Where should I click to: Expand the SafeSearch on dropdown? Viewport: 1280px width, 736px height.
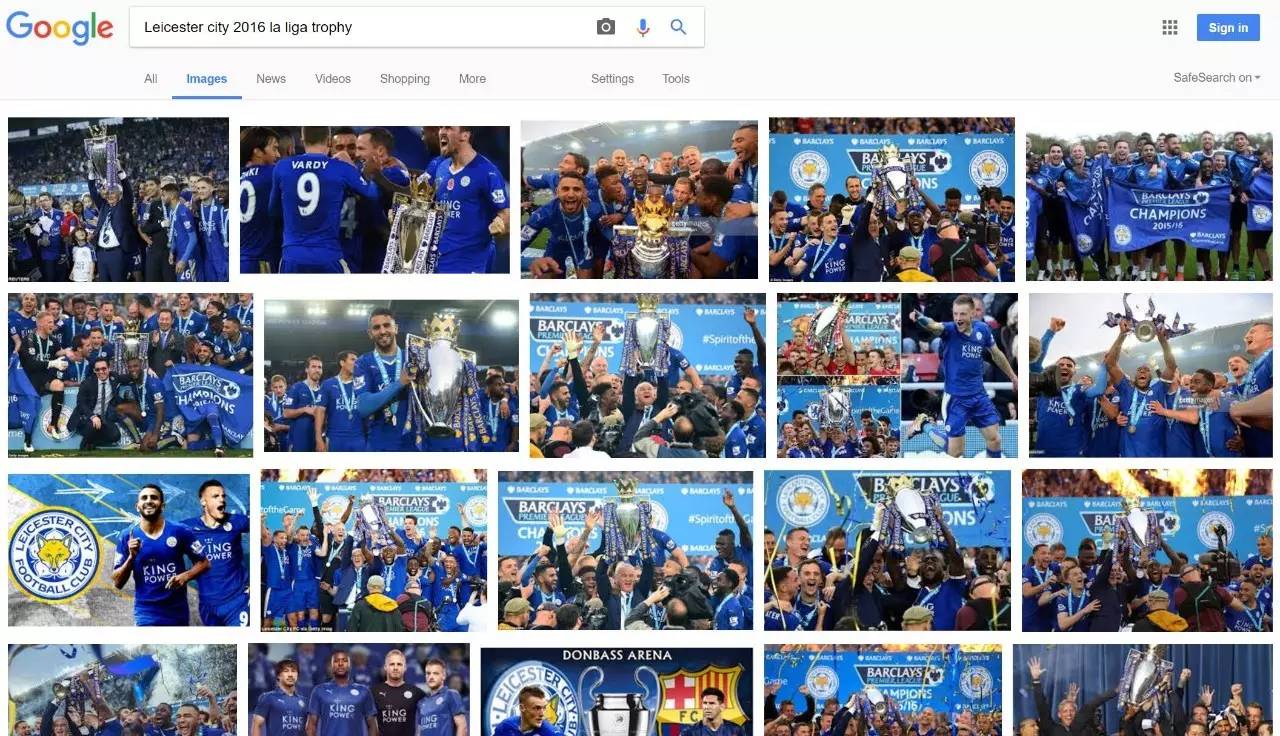pyautogui.click(x=1217, y=78)
